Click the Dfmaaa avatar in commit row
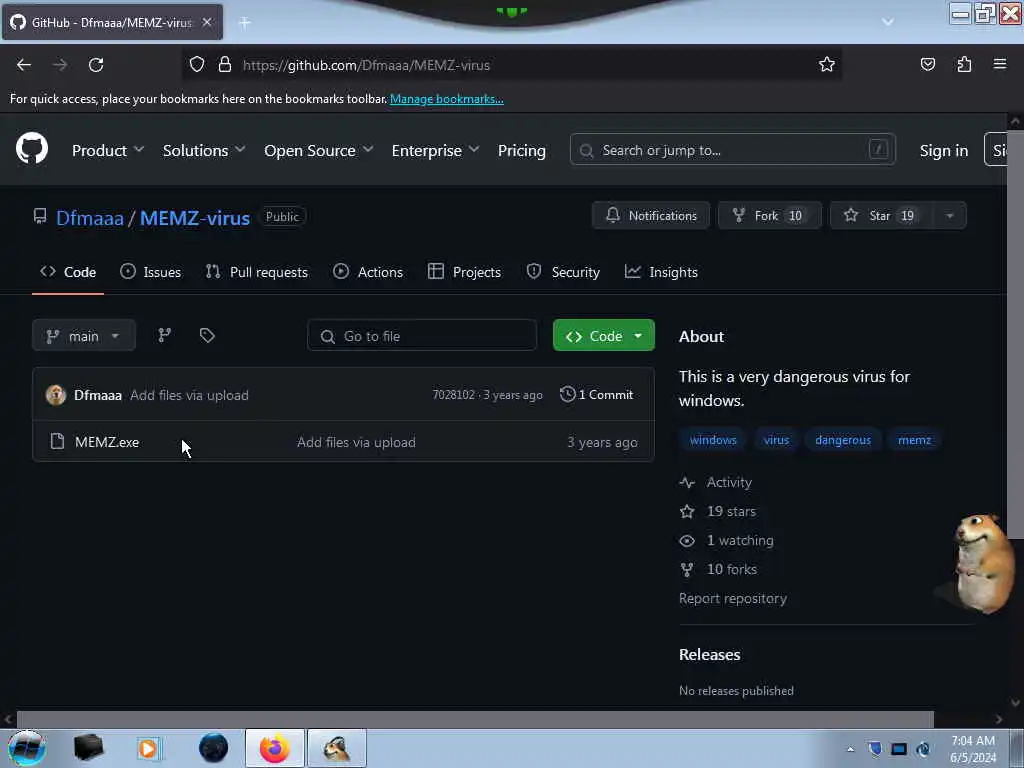The height and width of the screenshot is (768, 1024). tap(56, 394)
